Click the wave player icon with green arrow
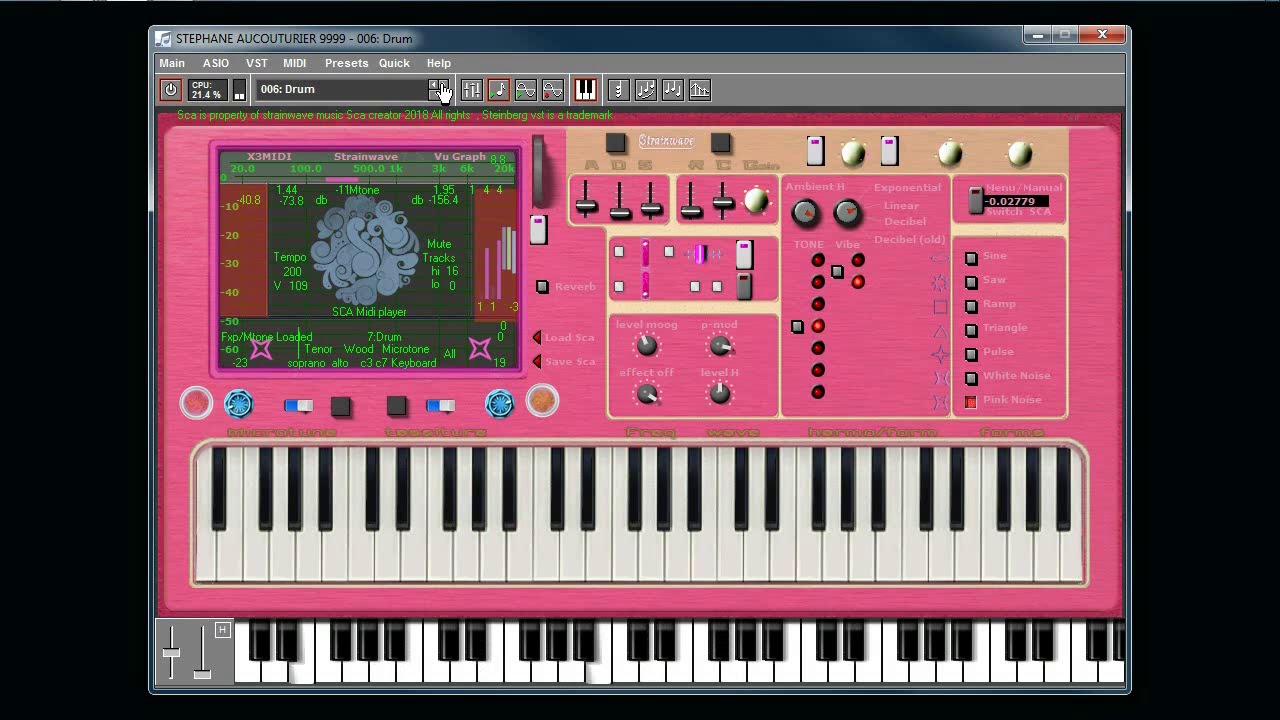Screen dimensions: 1280x720 [526, 90]
